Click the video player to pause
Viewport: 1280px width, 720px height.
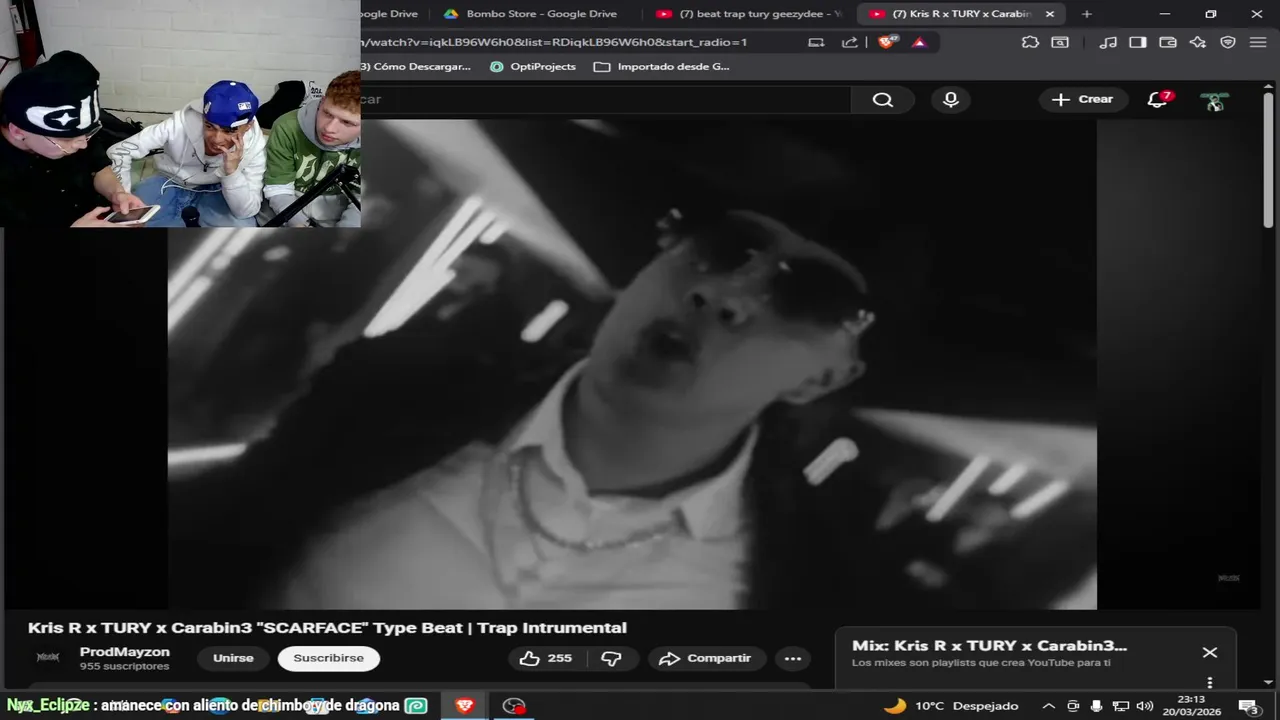[632, 364]
